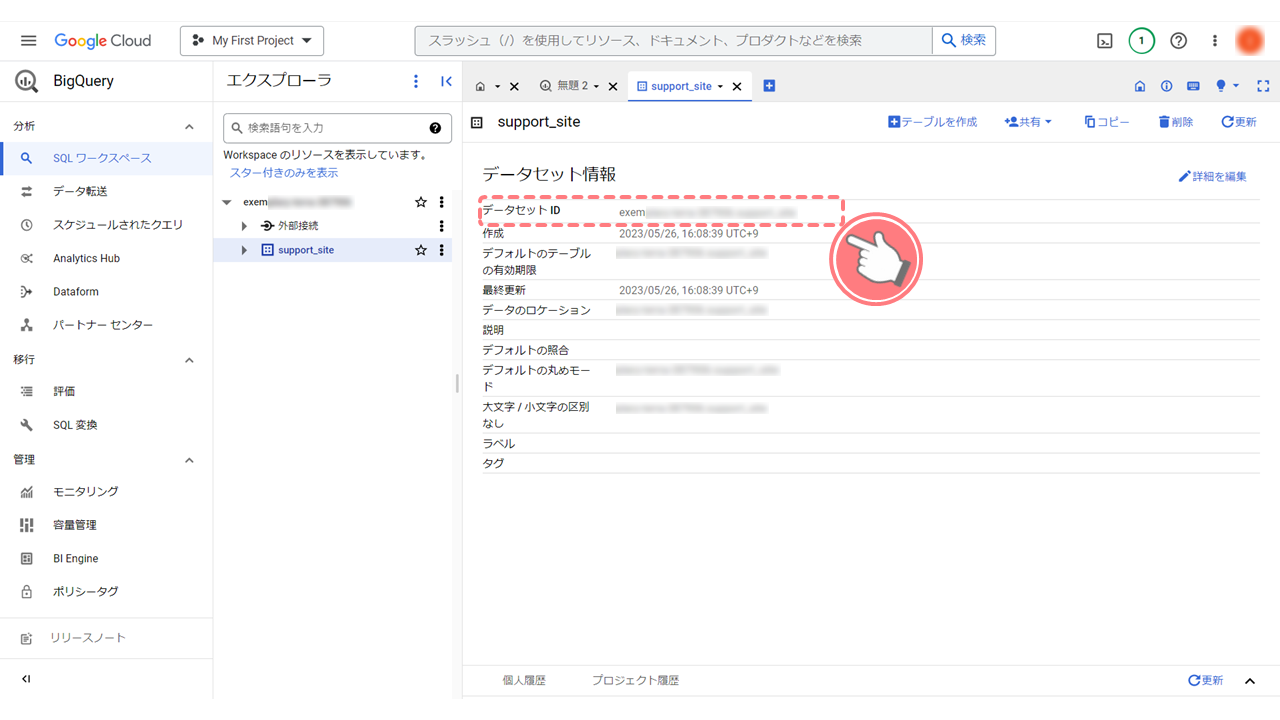Click the explorer 検索語句を入力 field
Viewport: 1280px width, 720px height.
click(337, 128)
